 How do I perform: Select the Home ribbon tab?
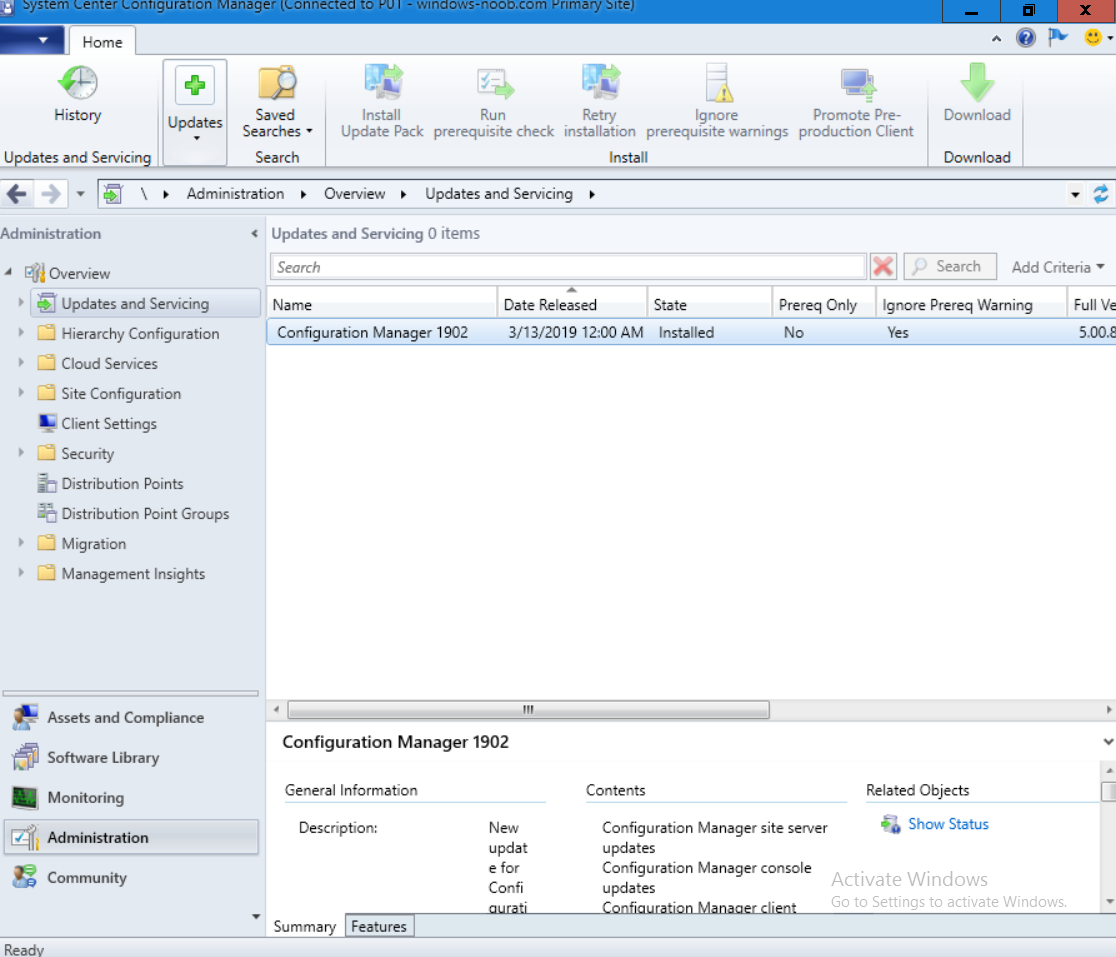(102, 42)
